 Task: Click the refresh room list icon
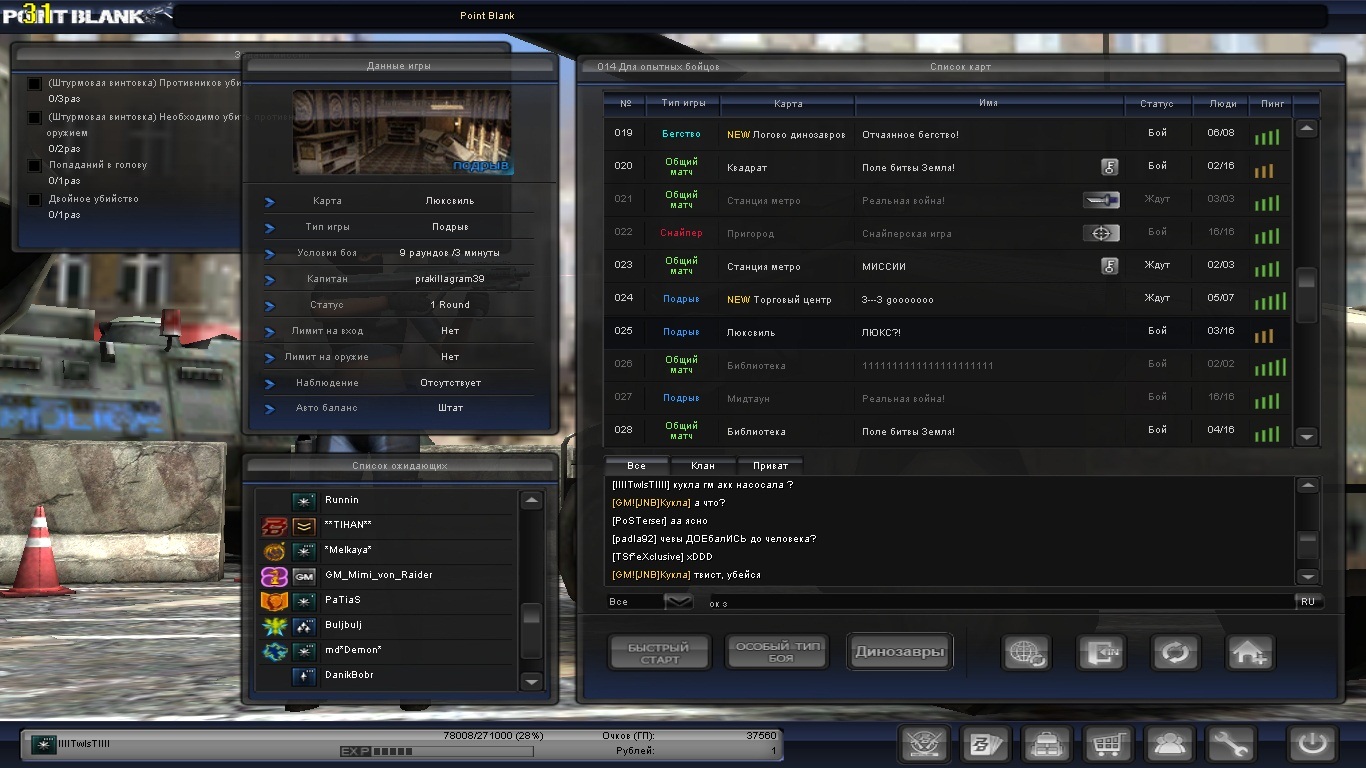pyautogui.click(x=1175, y=653)
